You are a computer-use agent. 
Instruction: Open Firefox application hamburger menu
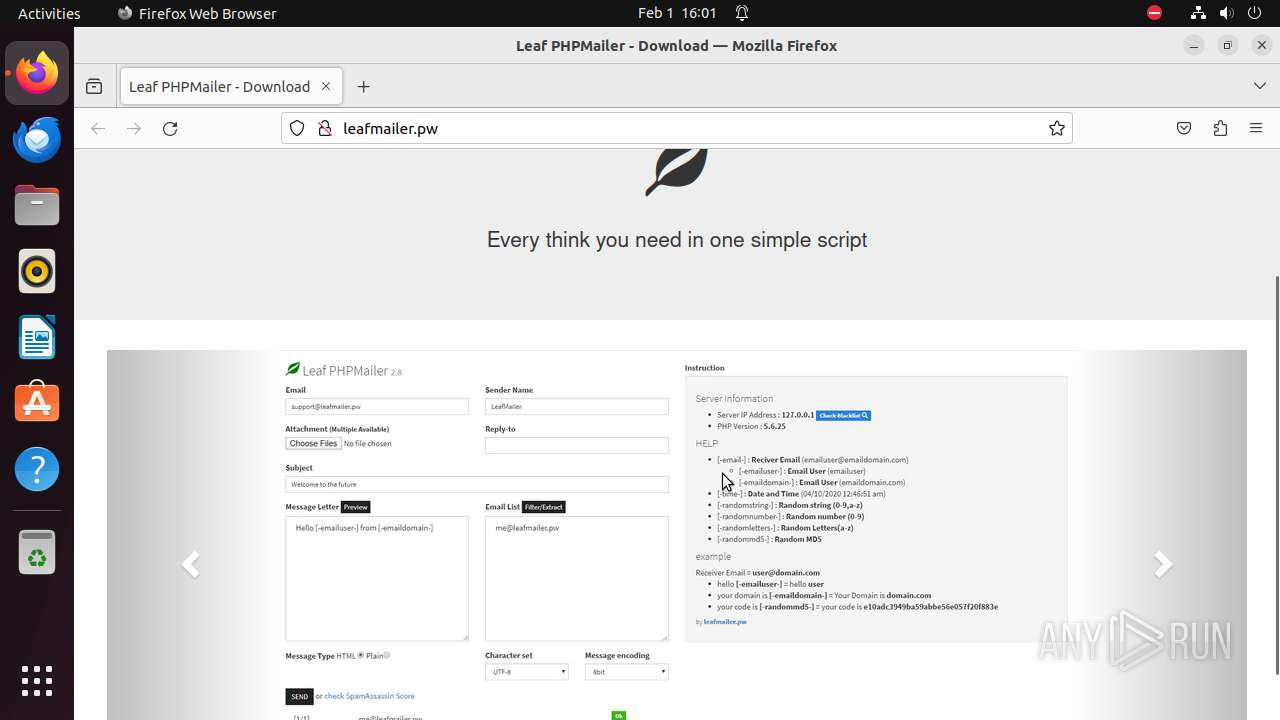point(1256,128)
